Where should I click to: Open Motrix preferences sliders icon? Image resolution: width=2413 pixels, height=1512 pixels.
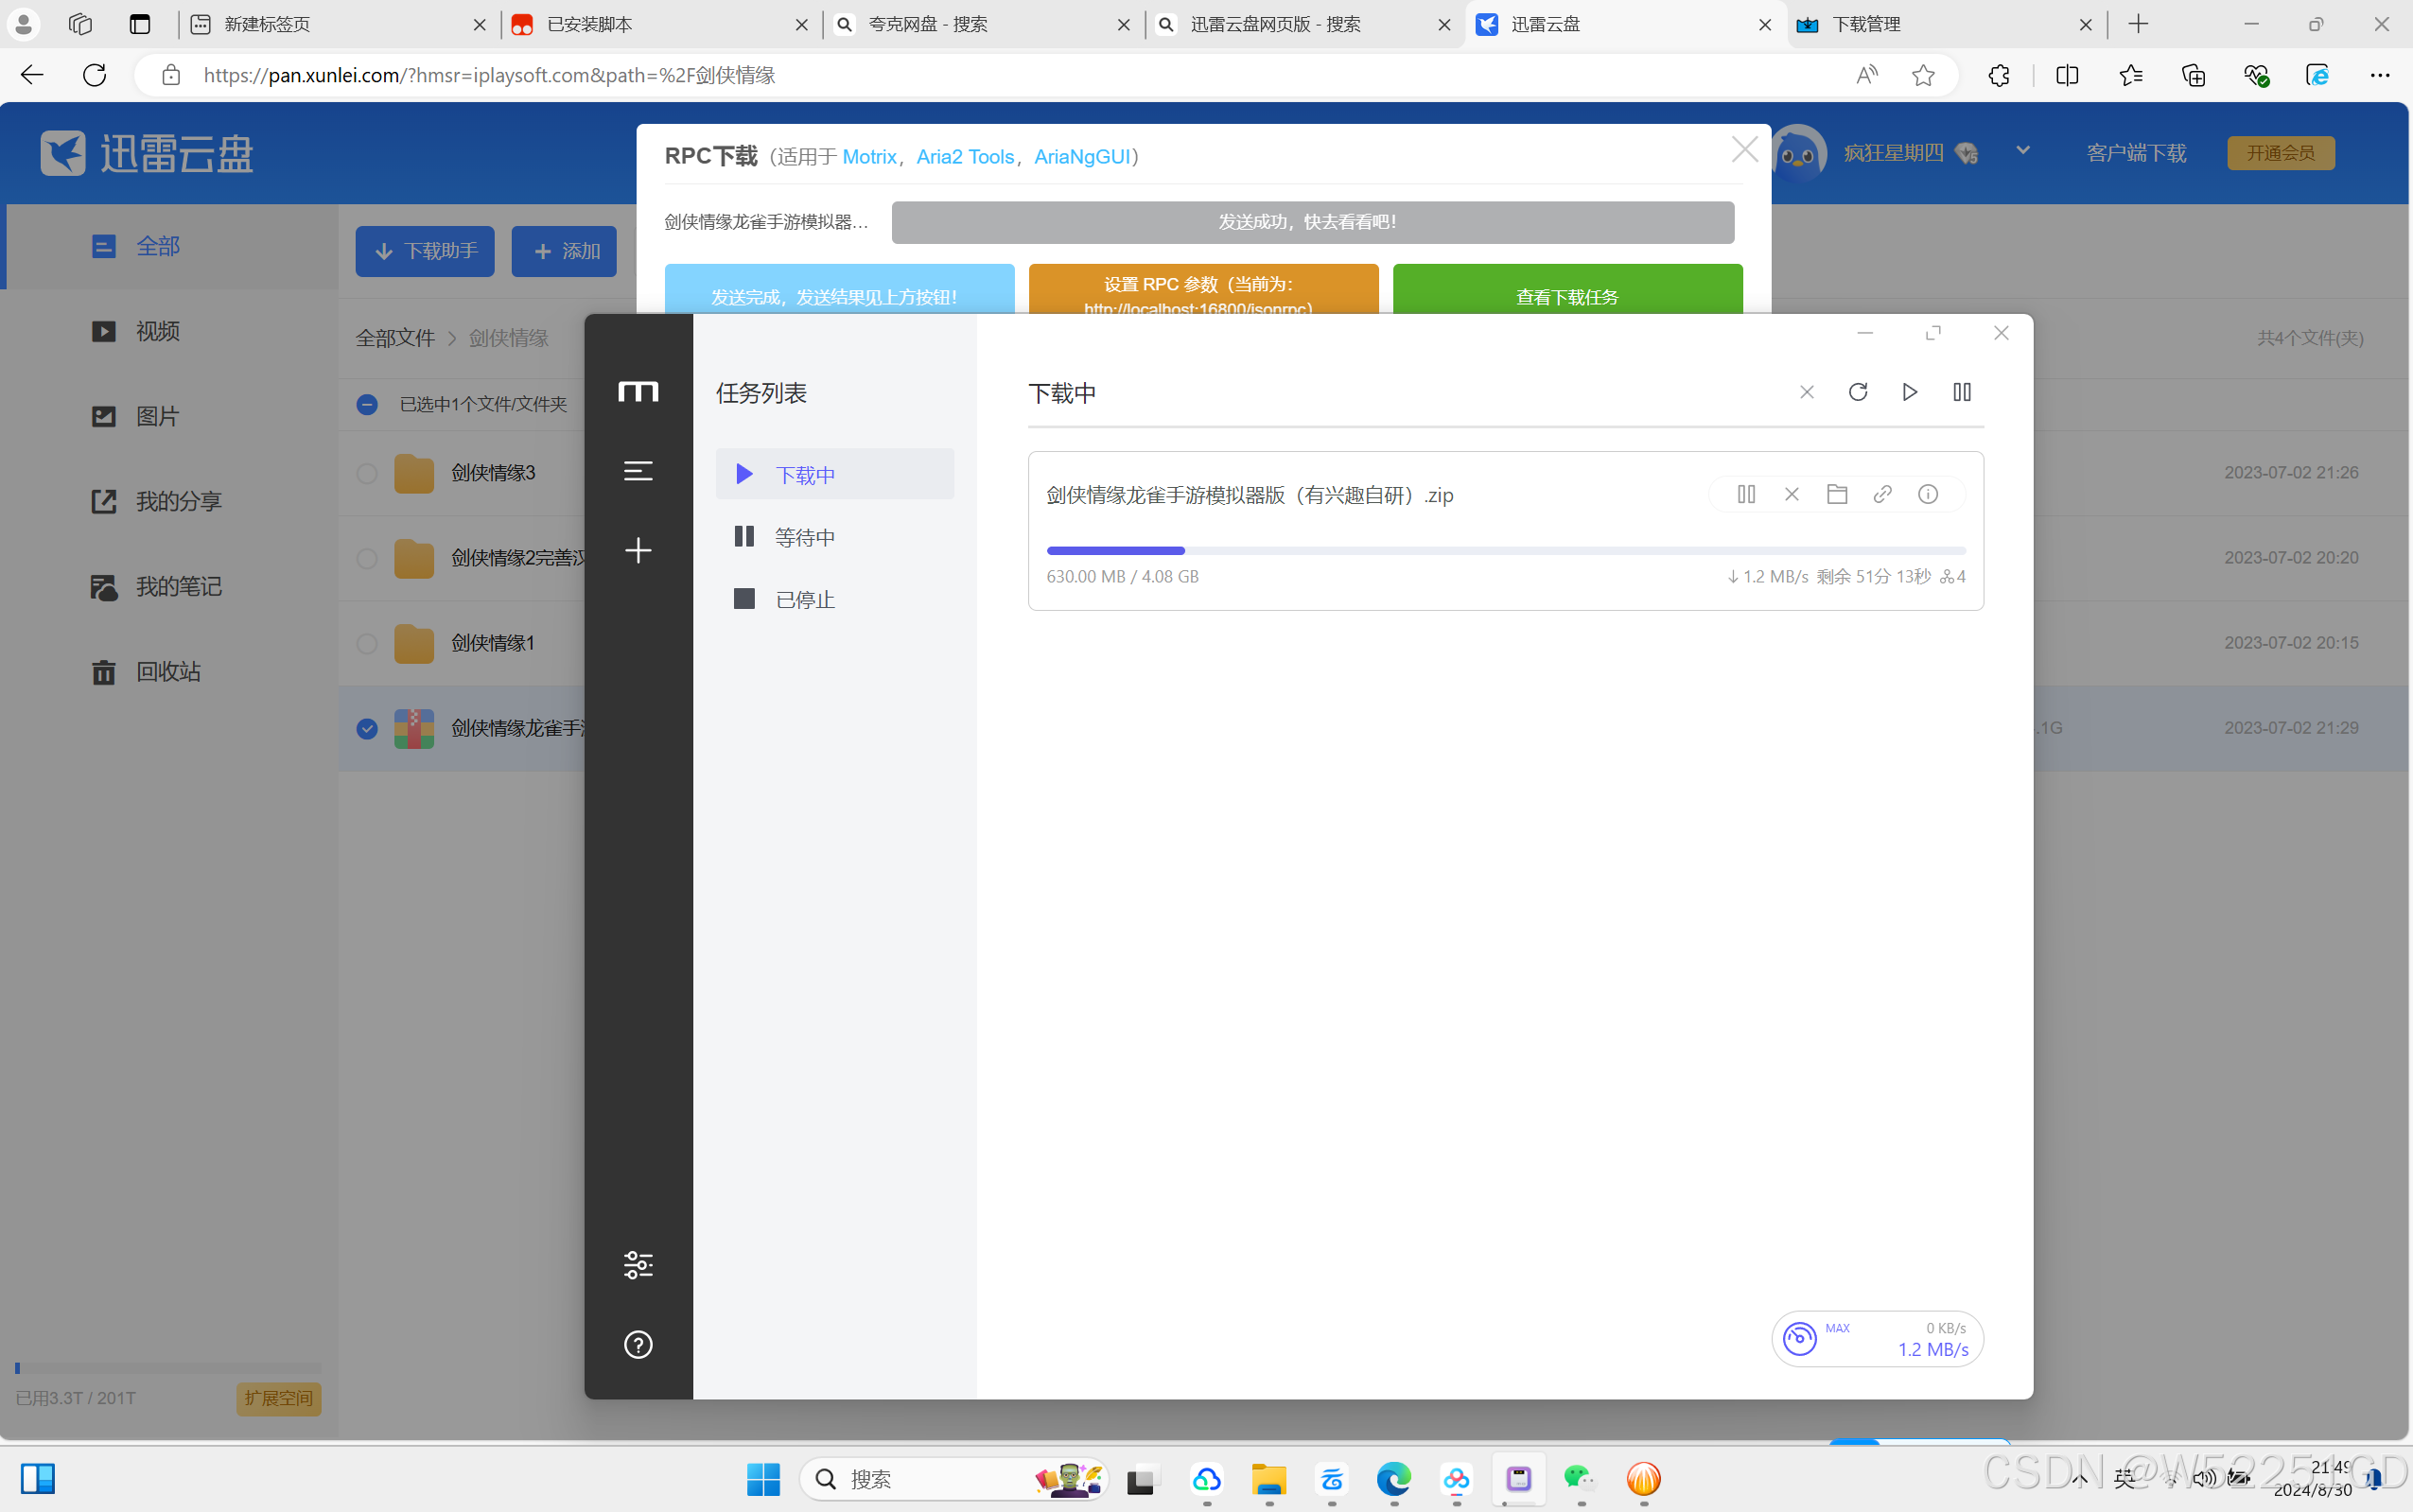[638, 1265]
